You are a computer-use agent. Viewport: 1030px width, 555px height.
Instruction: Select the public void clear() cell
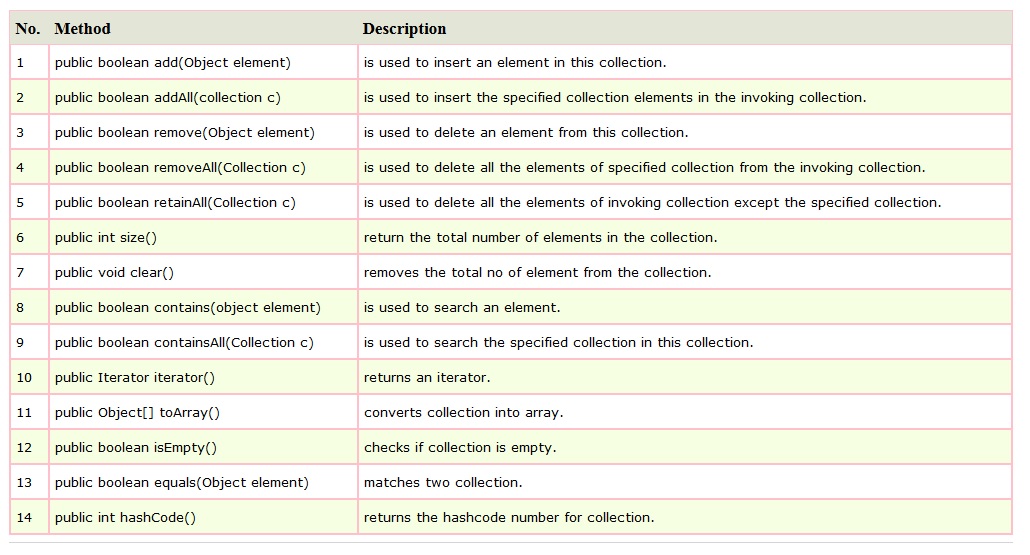click(114, 273)
